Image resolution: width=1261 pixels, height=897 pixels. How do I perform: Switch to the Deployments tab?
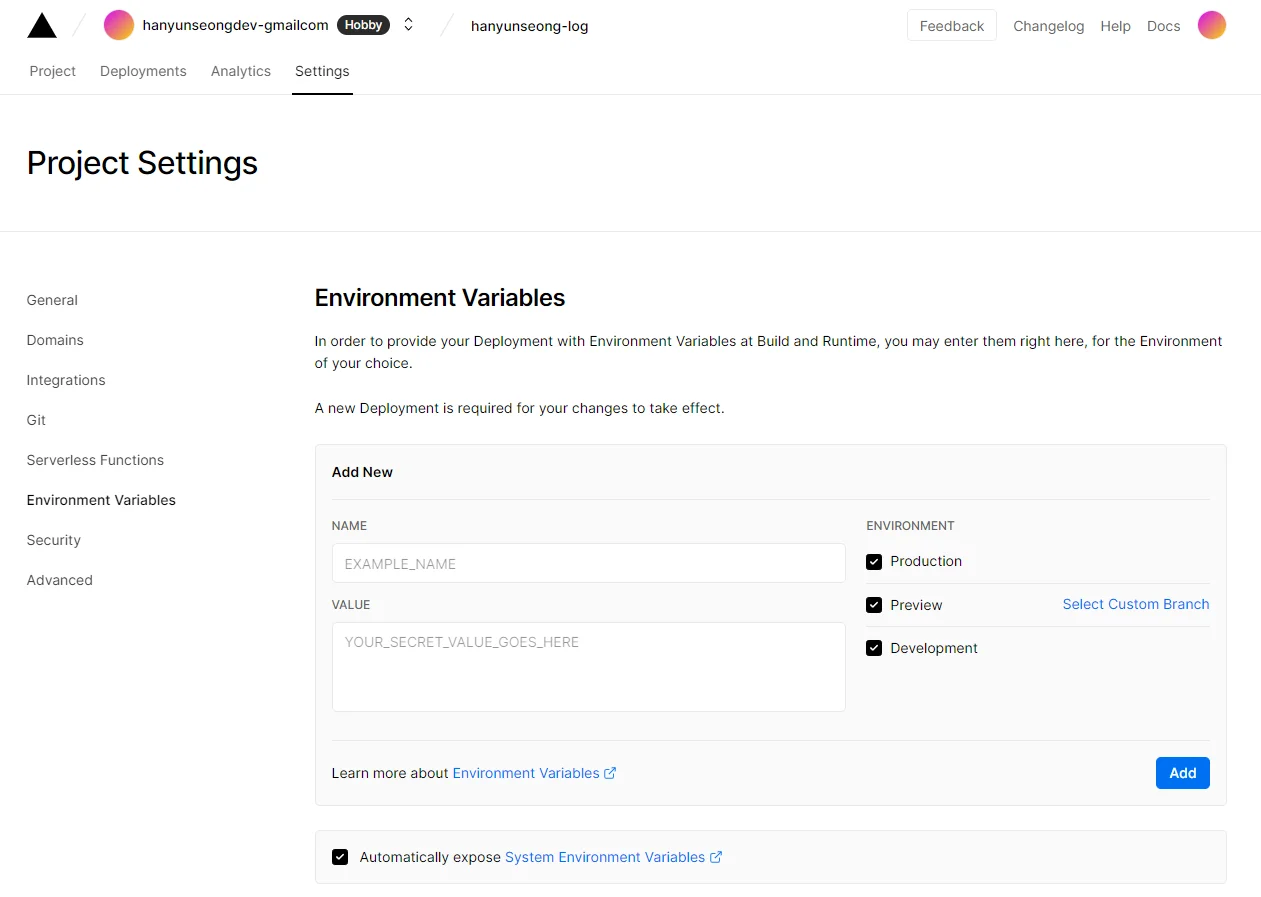143,71
